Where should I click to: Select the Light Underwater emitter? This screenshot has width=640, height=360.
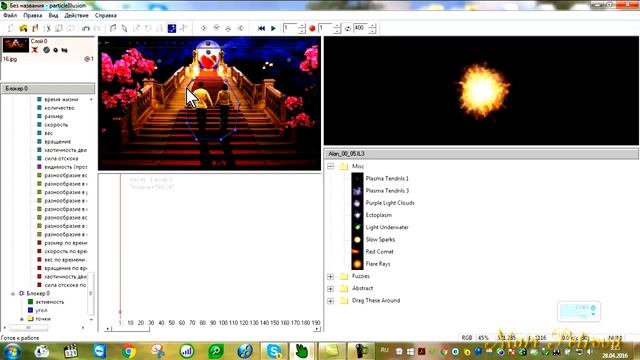tap(387, 227)
